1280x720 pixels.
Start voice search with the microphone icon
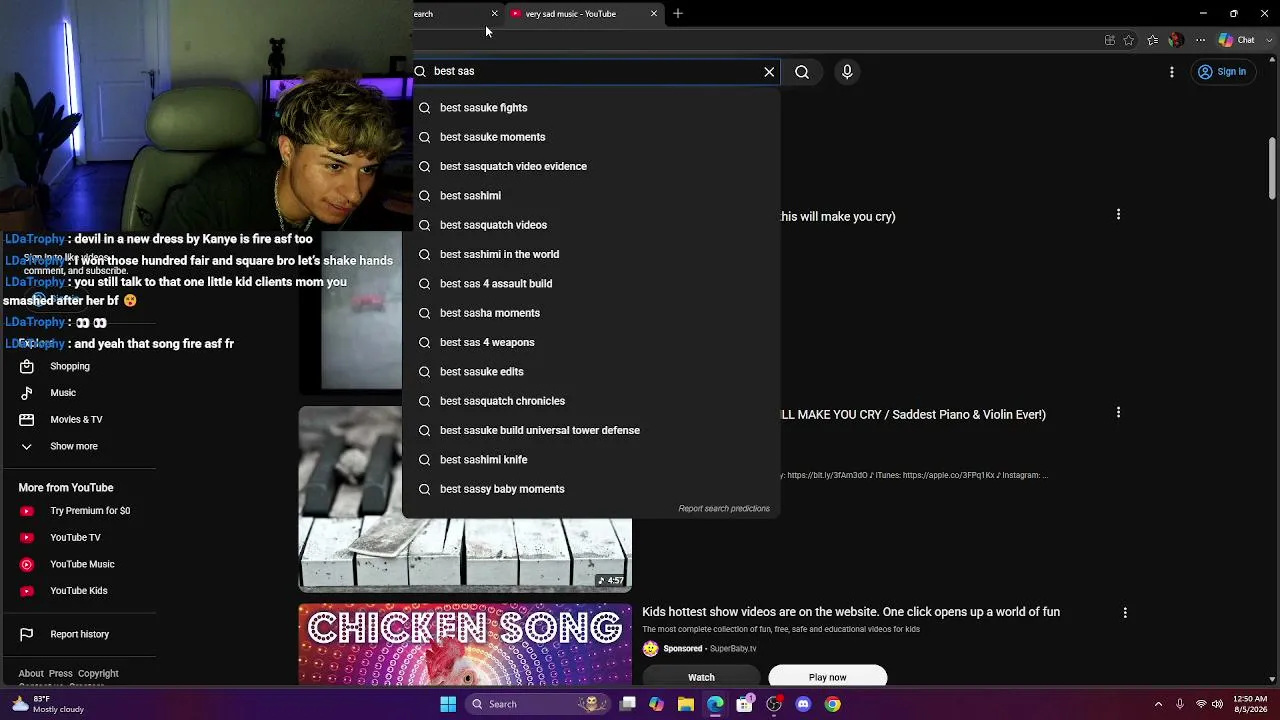coord(847,72)
